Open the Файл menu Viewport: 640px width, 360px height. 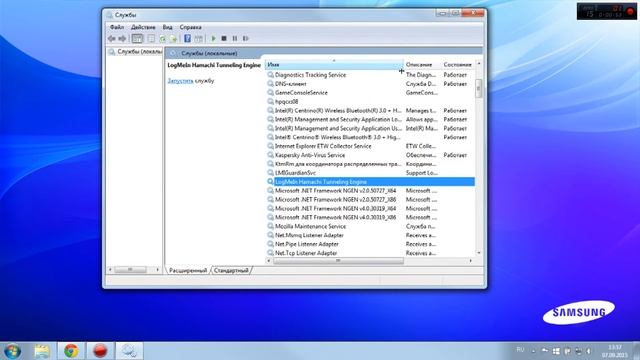pos(117,27)
